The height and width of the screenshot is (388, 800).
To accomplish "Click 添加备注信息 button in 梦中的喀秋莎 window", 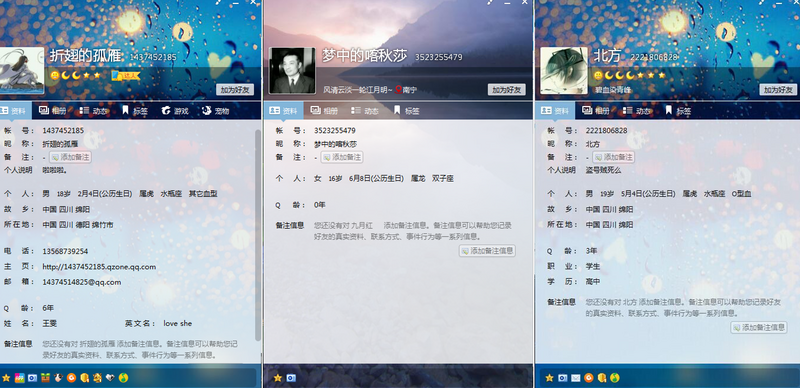I will (487, 251).
